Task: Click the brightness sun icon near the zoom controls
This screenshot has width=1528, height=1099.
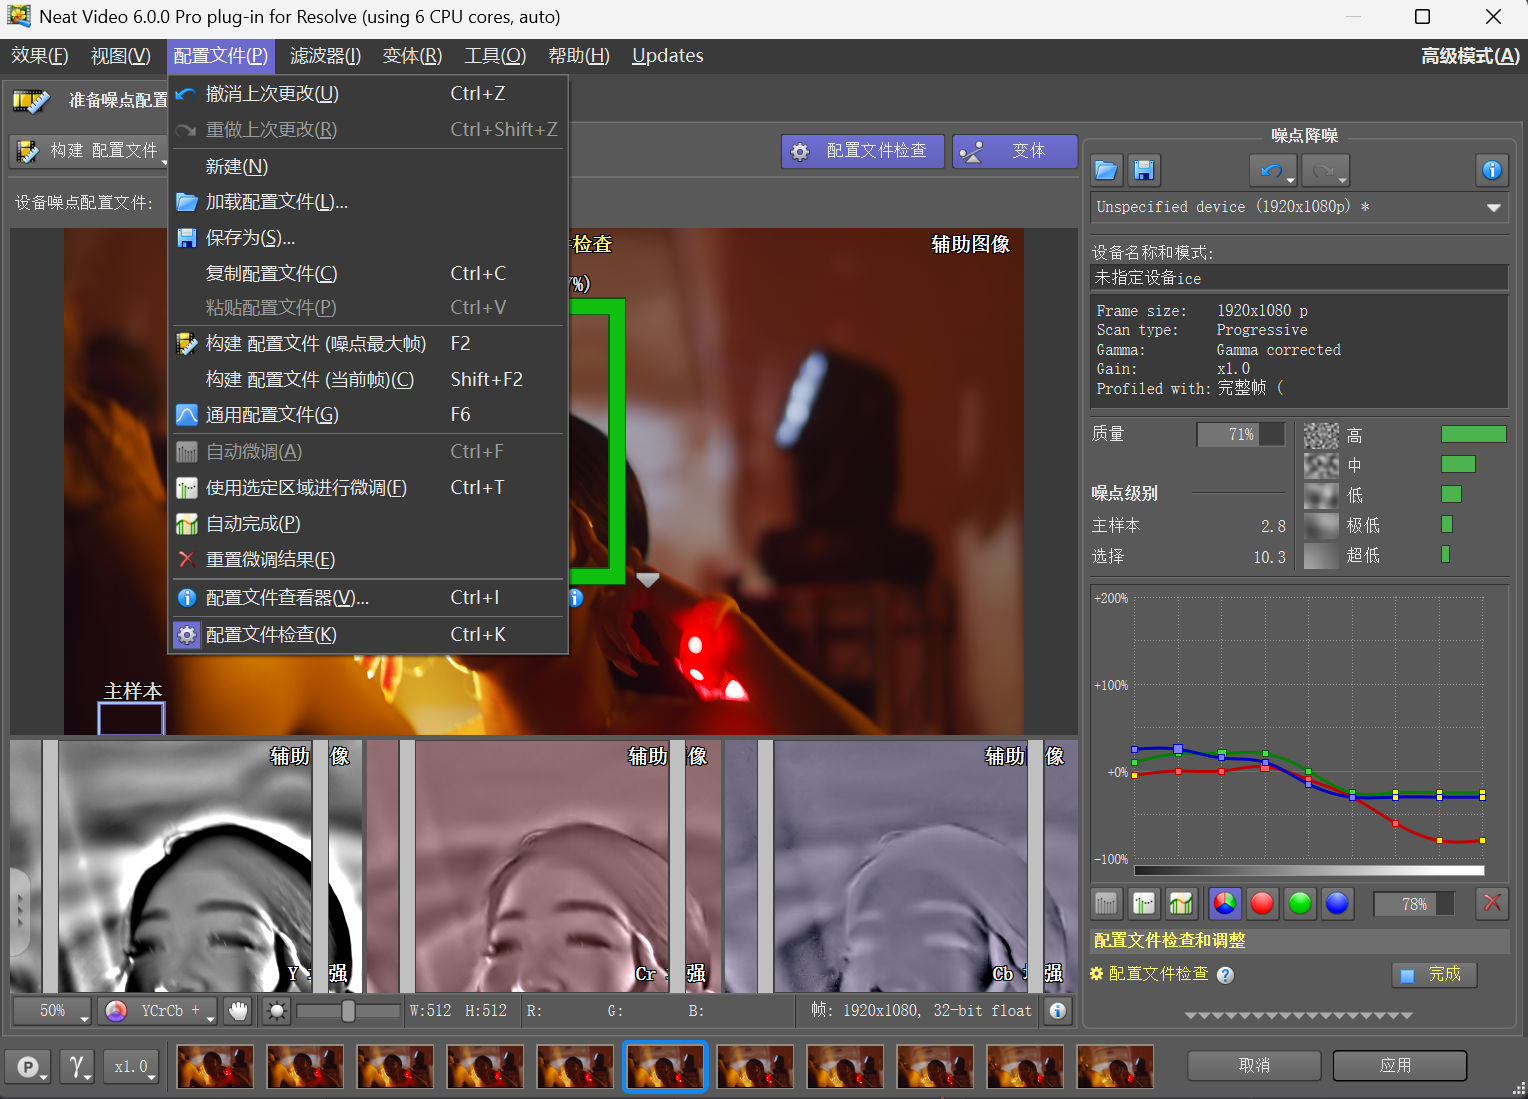Action: 276,1011
